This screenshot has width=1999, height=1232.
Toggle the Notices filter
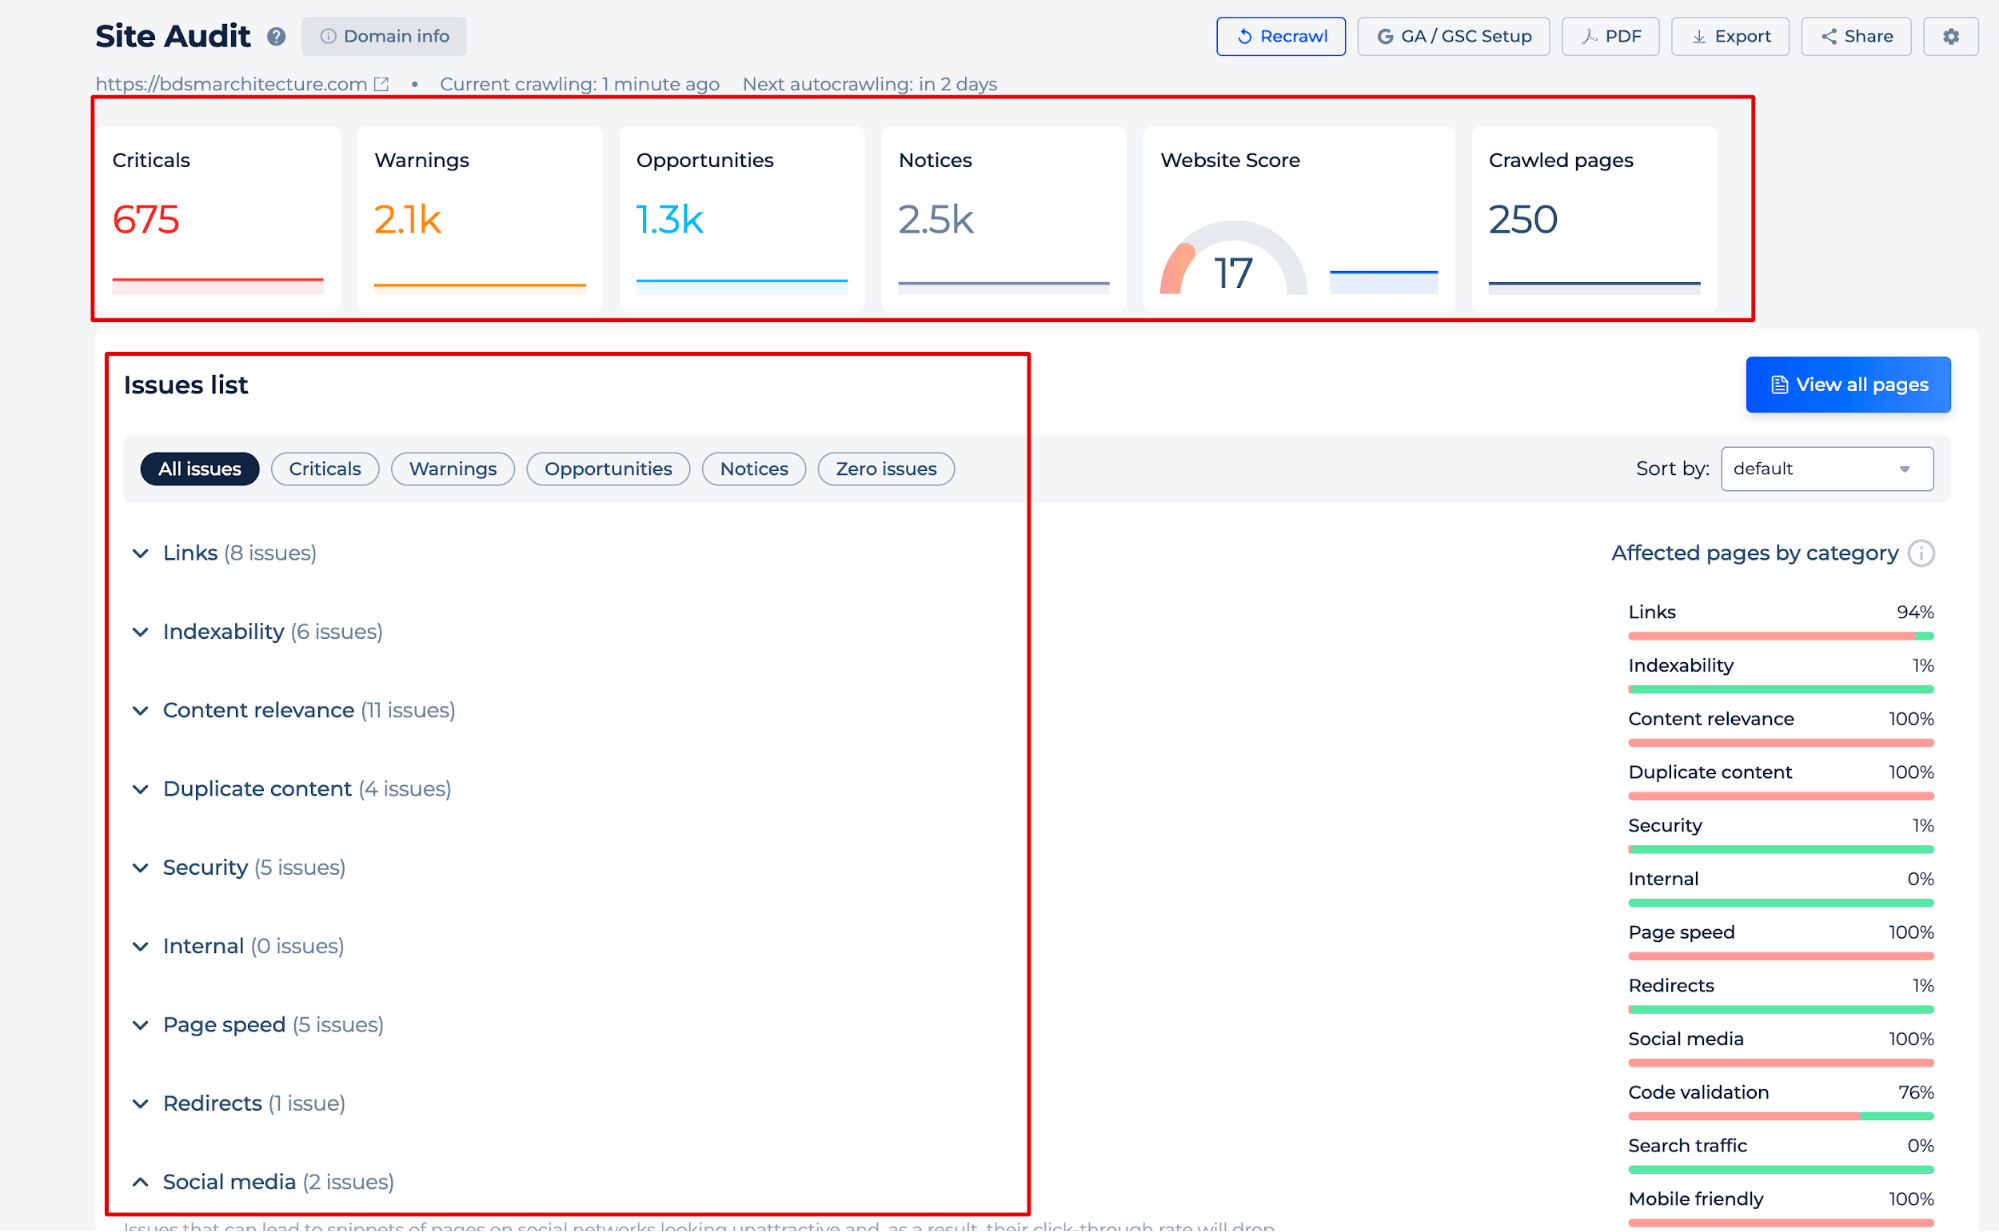754,467
